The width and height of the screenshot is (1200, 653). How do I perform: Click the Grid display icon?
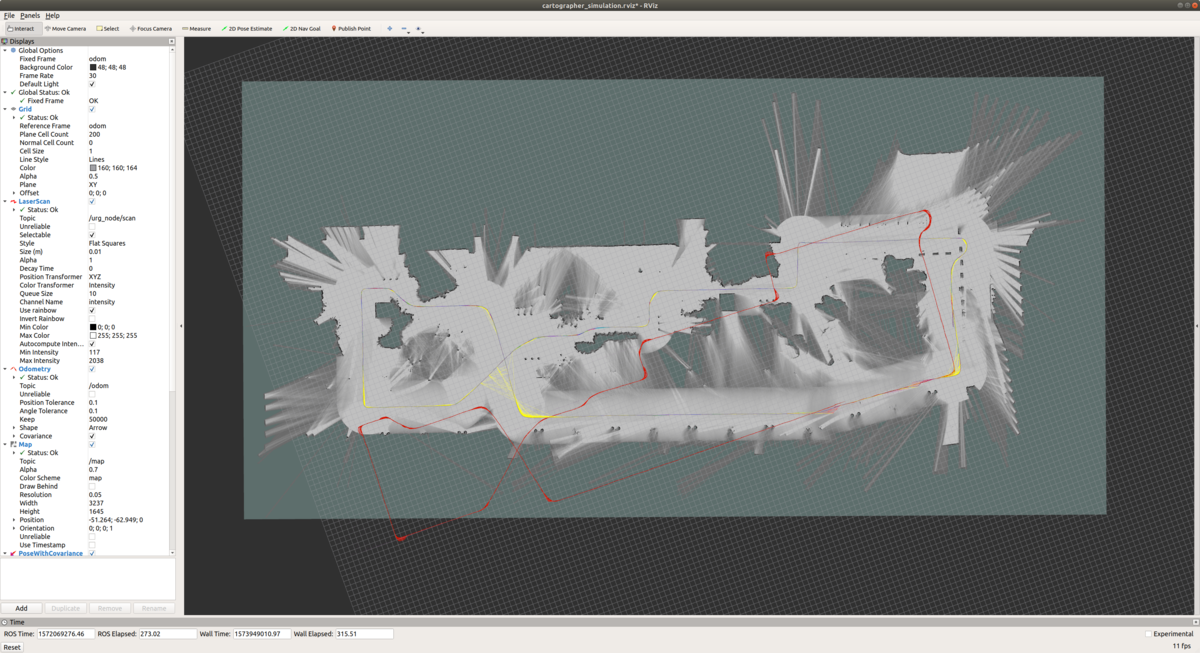pos(13,109)
